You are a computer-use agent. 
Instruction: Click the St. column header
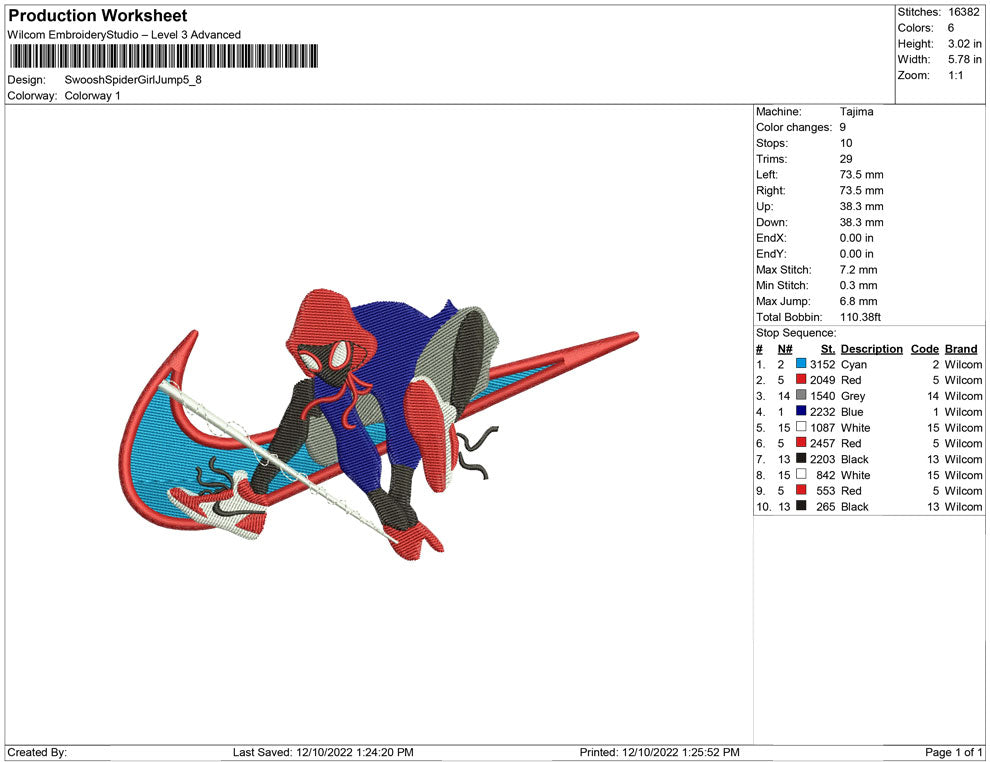[x=828, y=348]
